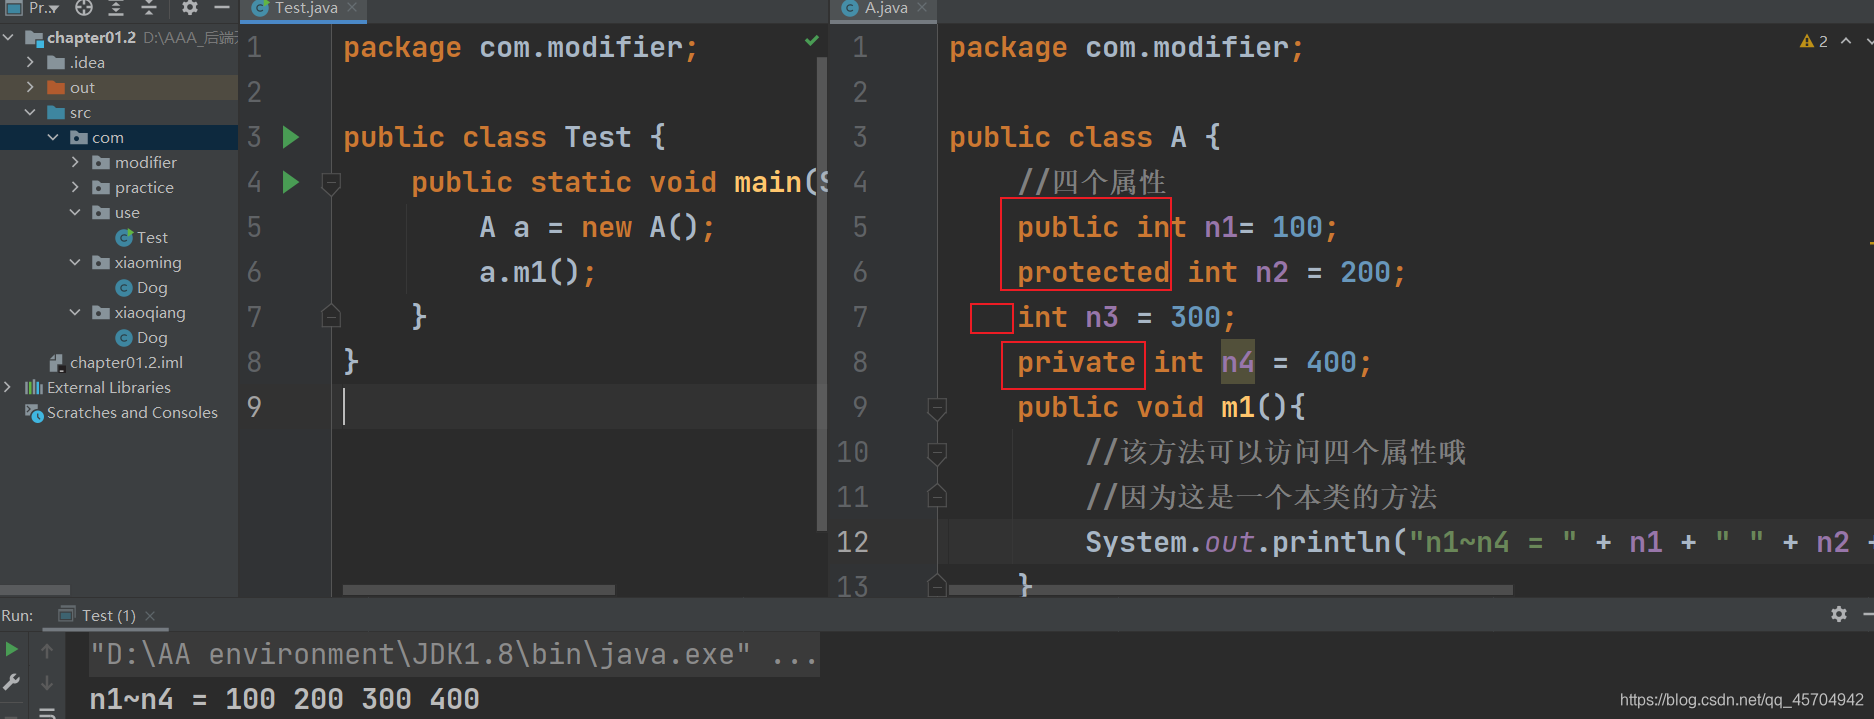Click the Select Opened File crosshair icon

click(84, 8)
